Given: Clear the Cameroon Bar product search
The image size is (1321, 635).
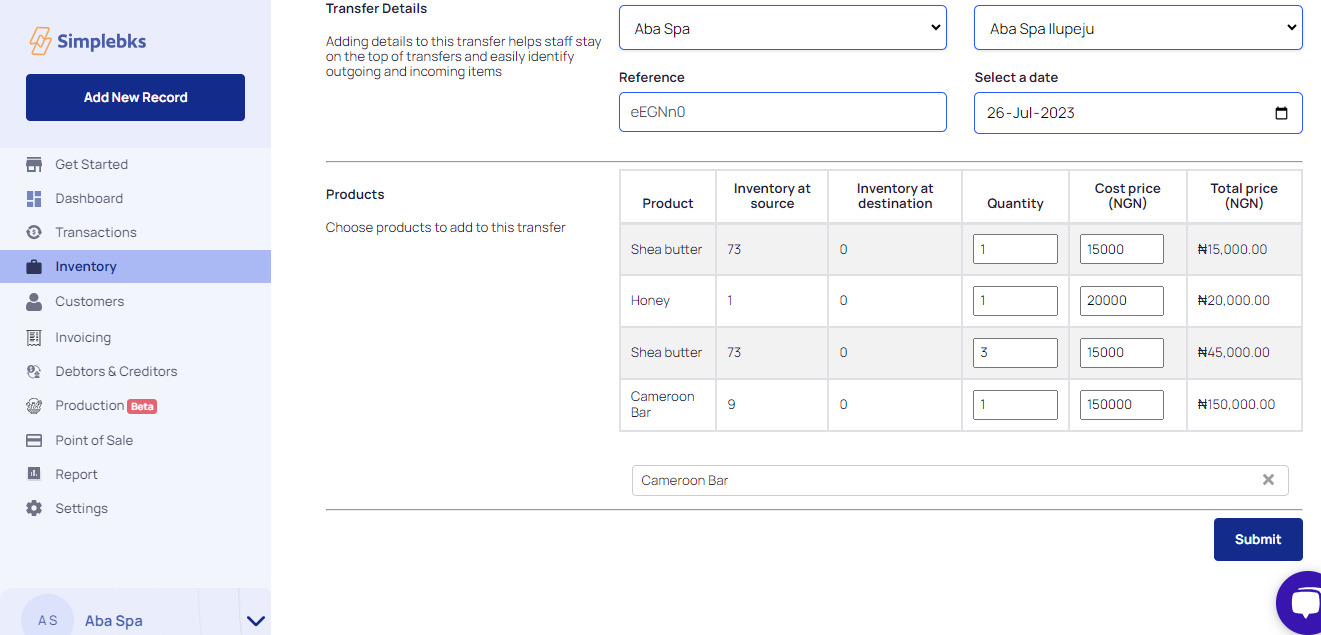Looking at the screenshot, I should (1268, 480).
